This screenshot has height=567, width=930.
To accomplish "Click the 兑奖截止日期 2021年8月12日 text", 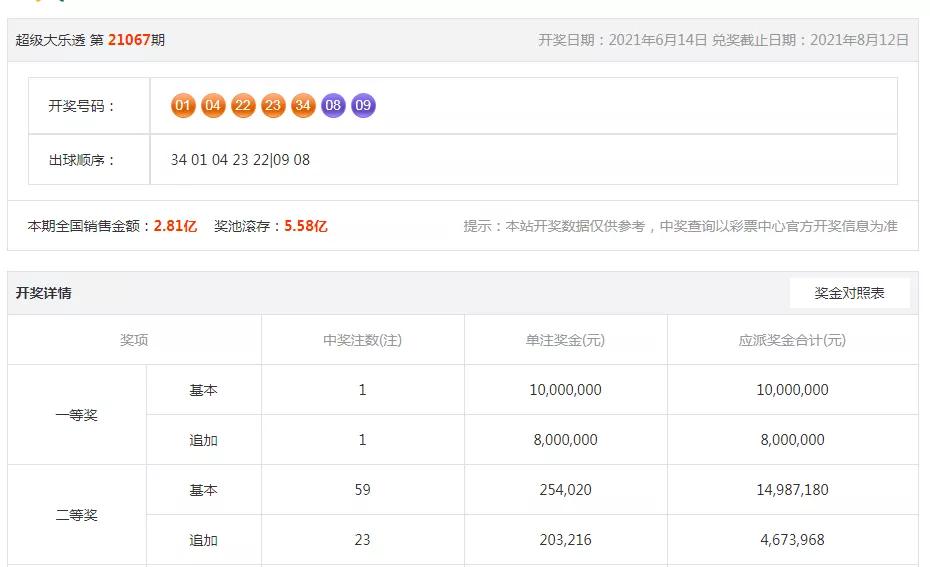I will (x=810, y=40).
